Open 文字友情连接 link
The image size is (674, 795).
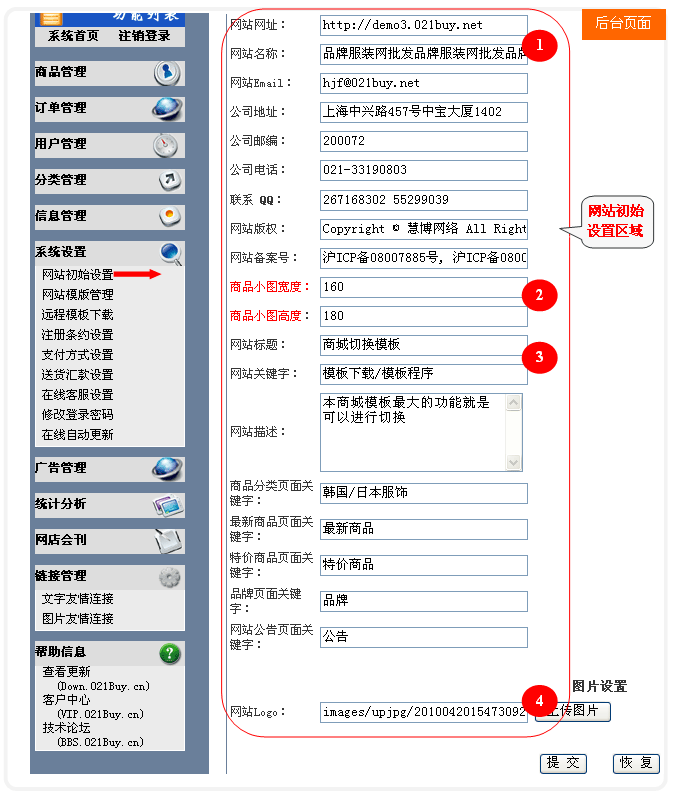tap(78, 599)
